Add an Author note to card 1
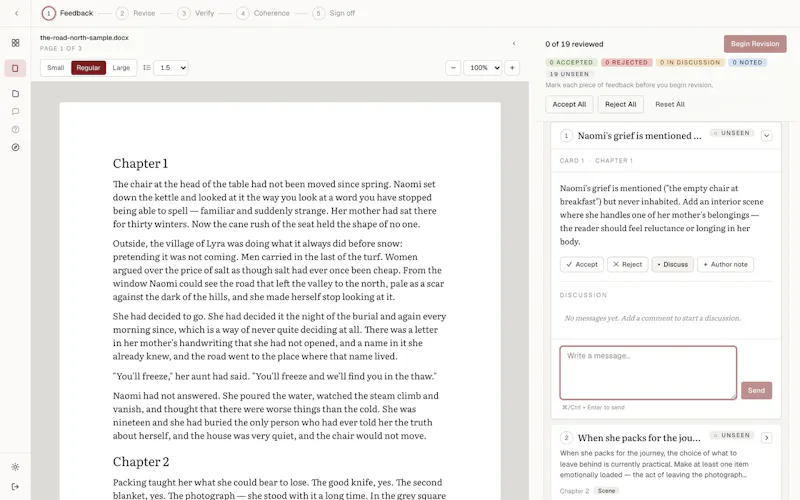 tap(725, 264)
